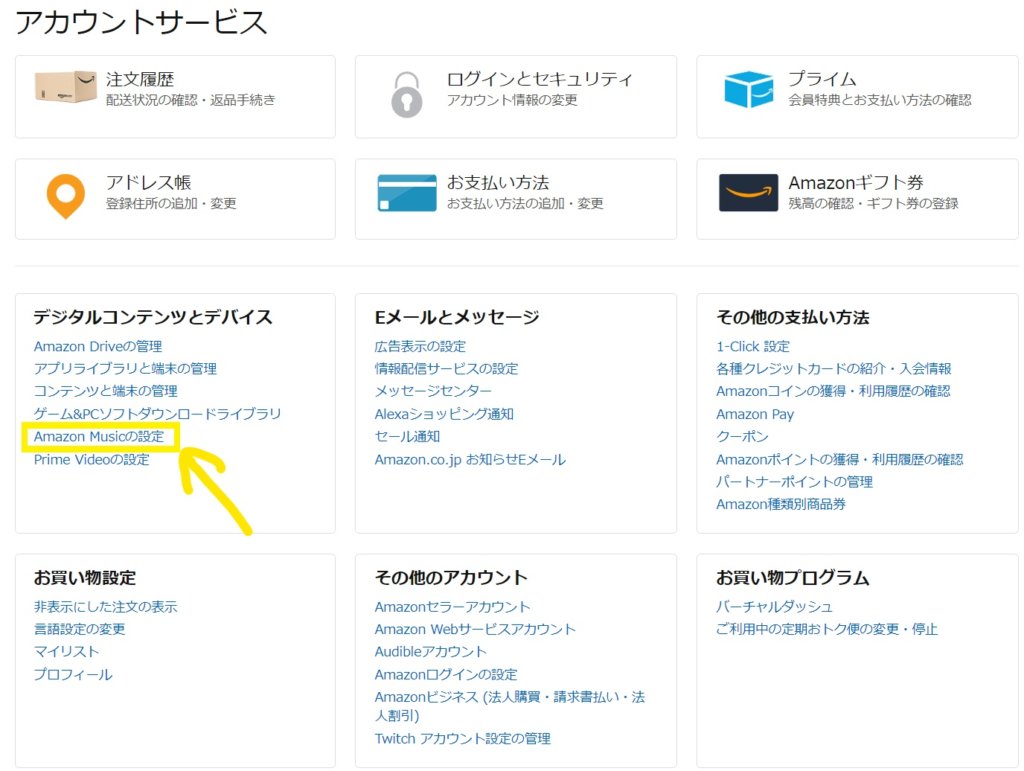Open Amazon Pay link

click(x=755, y=414)
